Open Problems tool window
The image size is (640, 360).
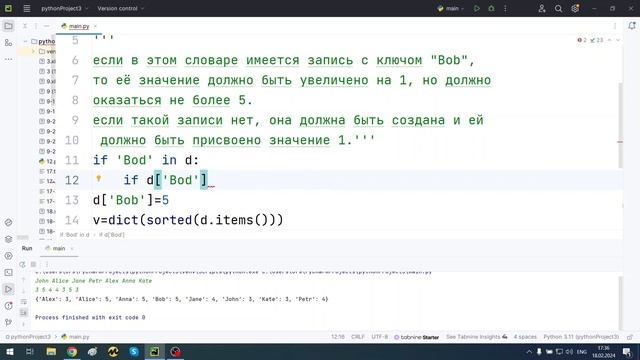tap(8, 306)
